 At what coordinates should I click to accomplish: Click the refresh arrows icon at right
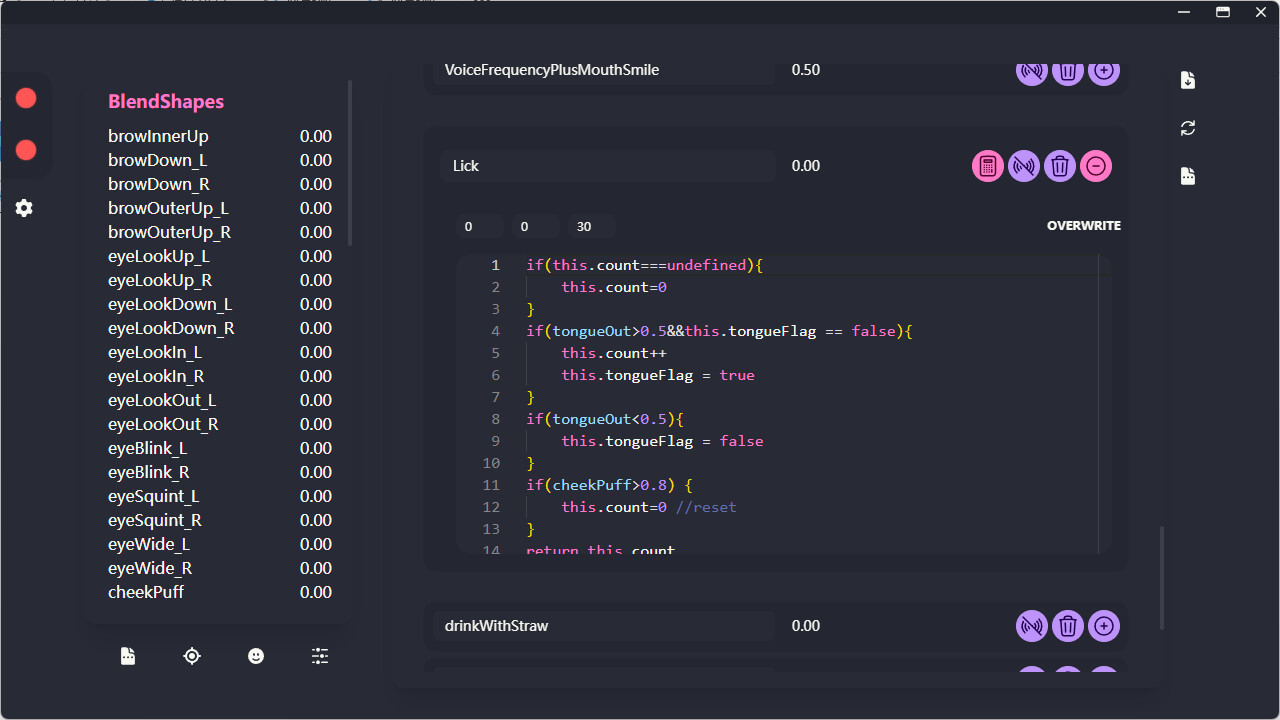[1188, 128]
